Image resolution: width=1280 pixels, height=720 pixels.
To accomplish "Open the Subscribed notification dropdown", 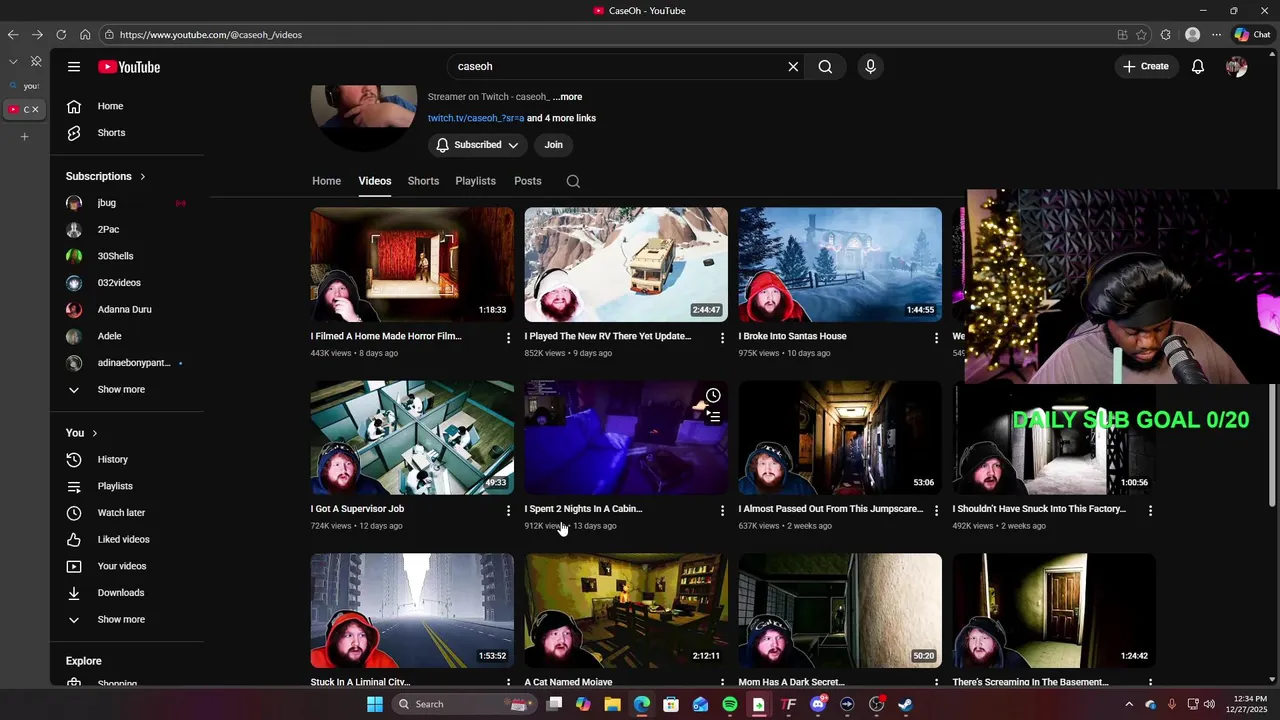I will point(478,145).
